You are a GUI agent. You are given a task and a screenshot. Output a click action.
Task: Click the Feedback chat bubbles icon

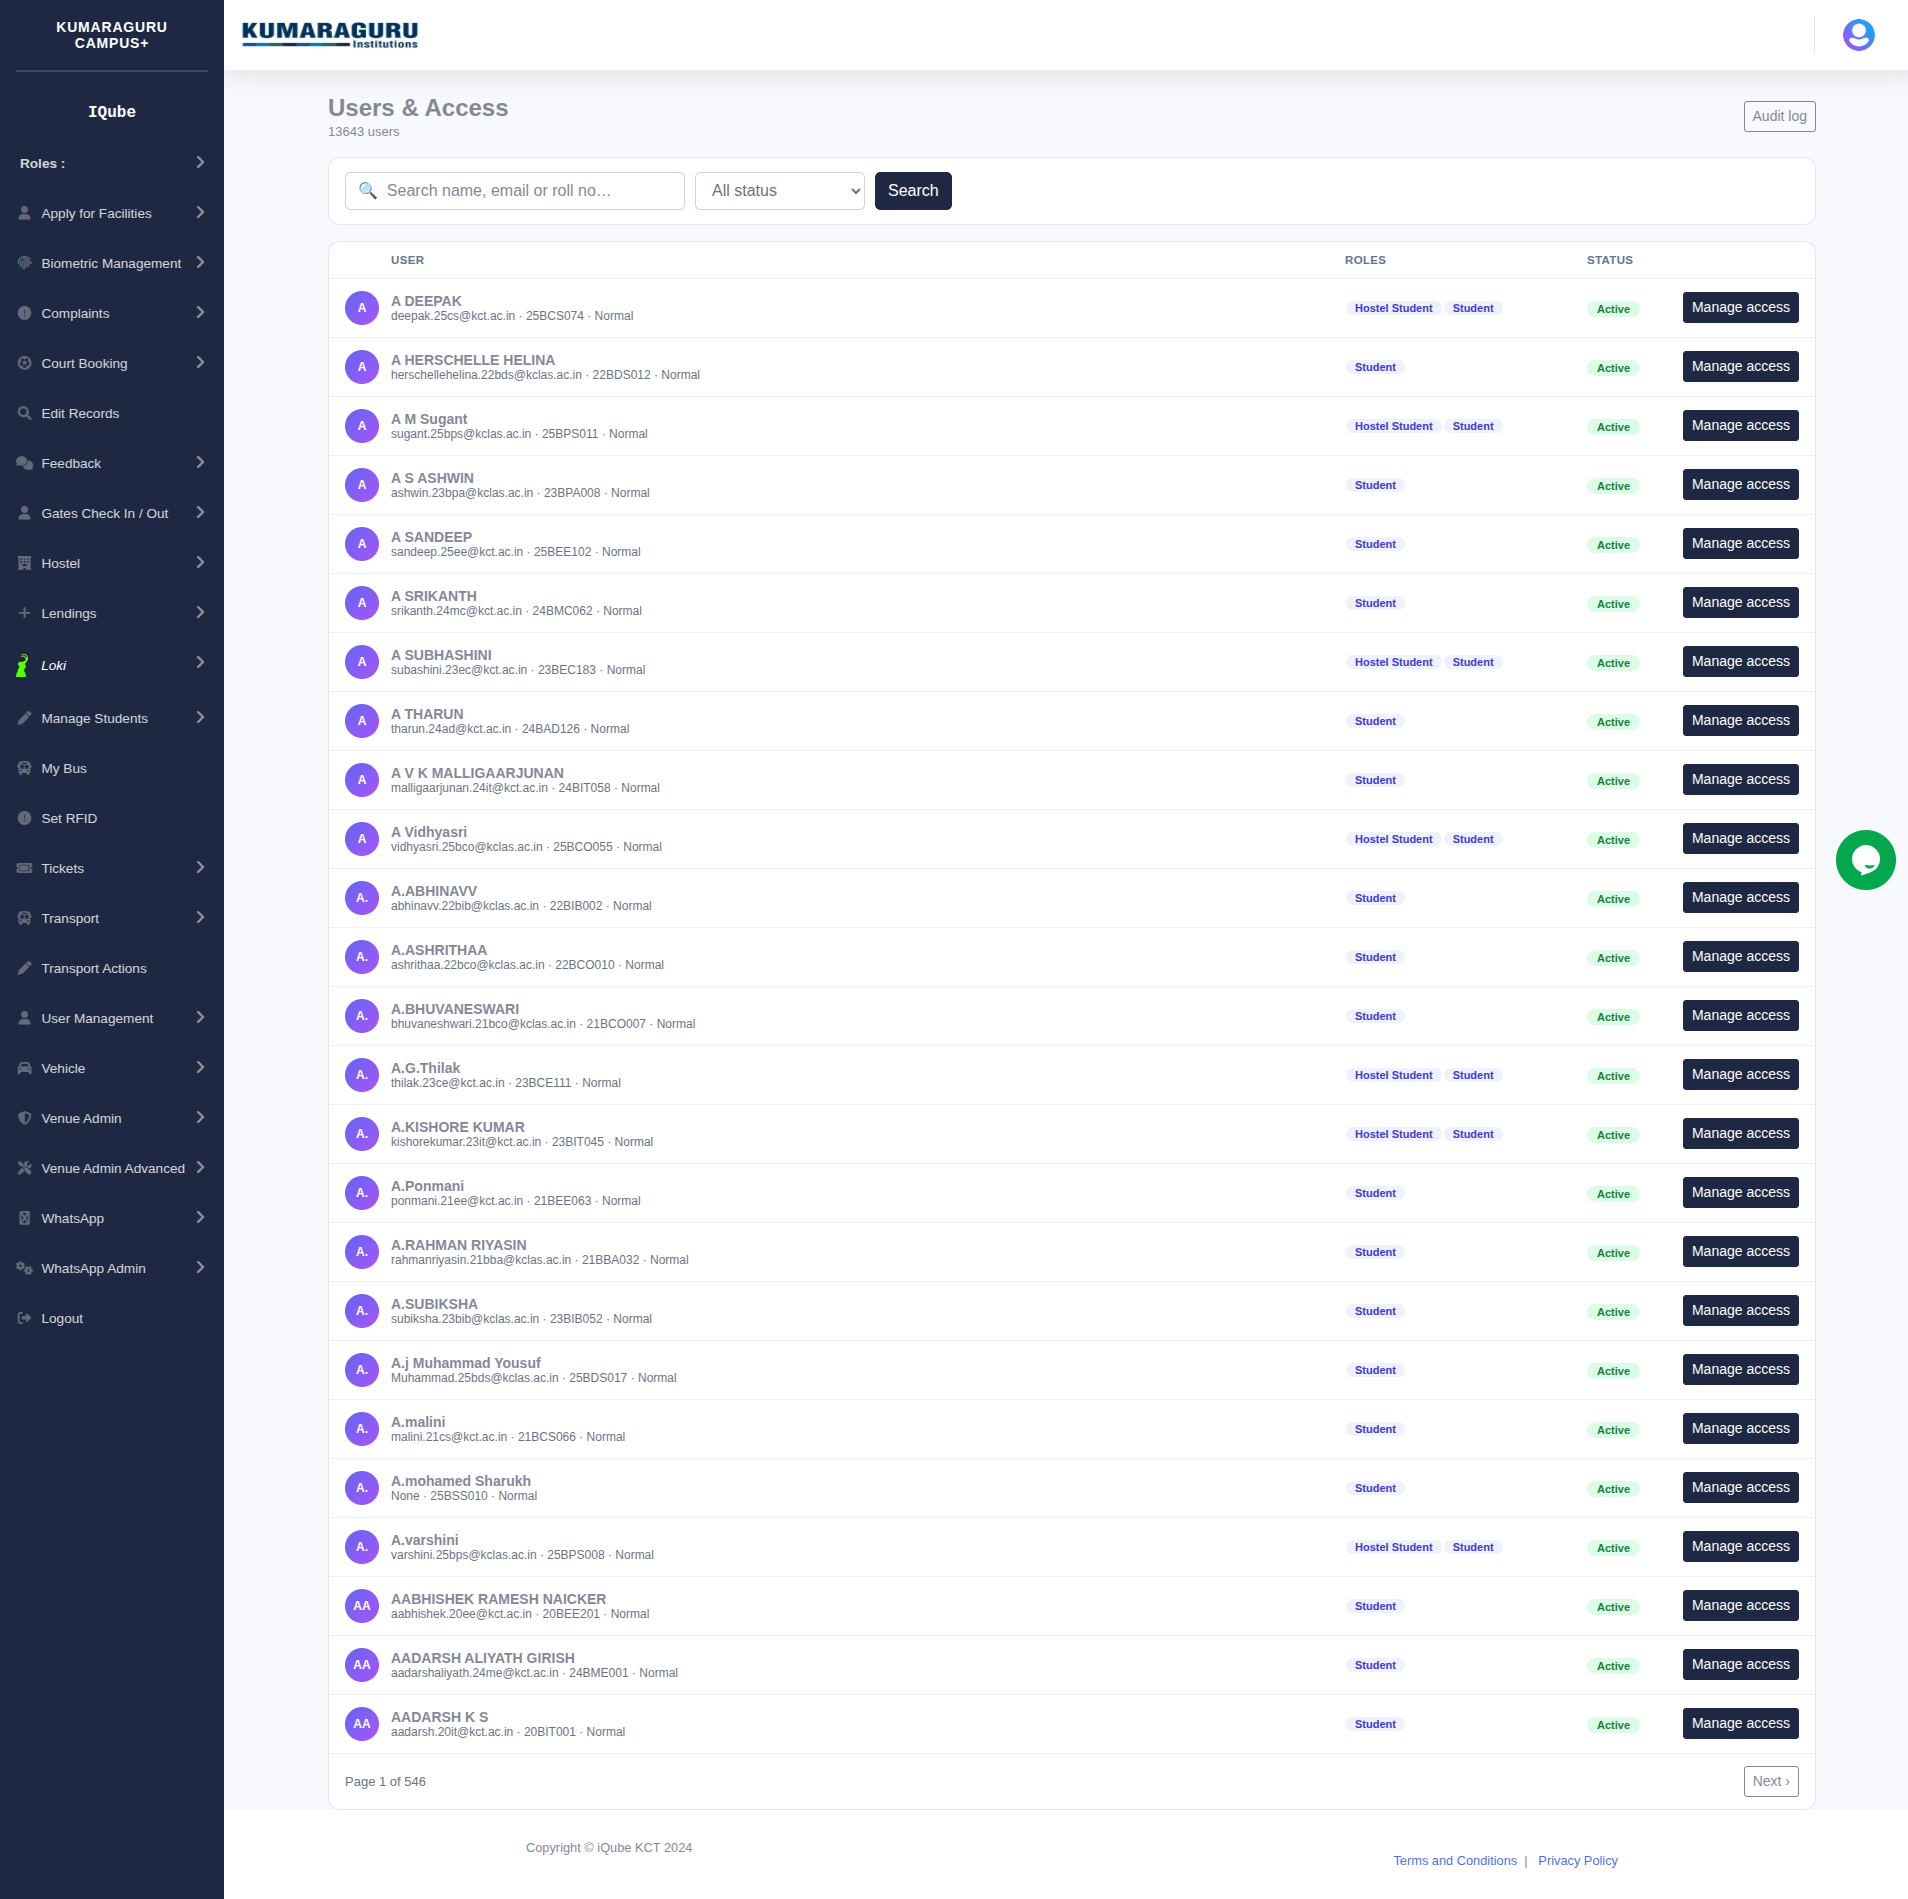pos(25,463)
